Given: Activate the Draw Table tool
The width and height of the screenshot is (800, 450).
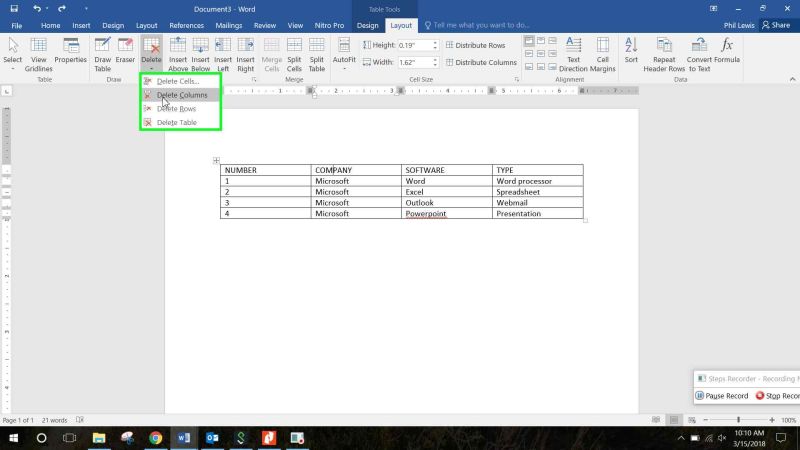Looking at the screenshot, I should click(x=103, y=54).
